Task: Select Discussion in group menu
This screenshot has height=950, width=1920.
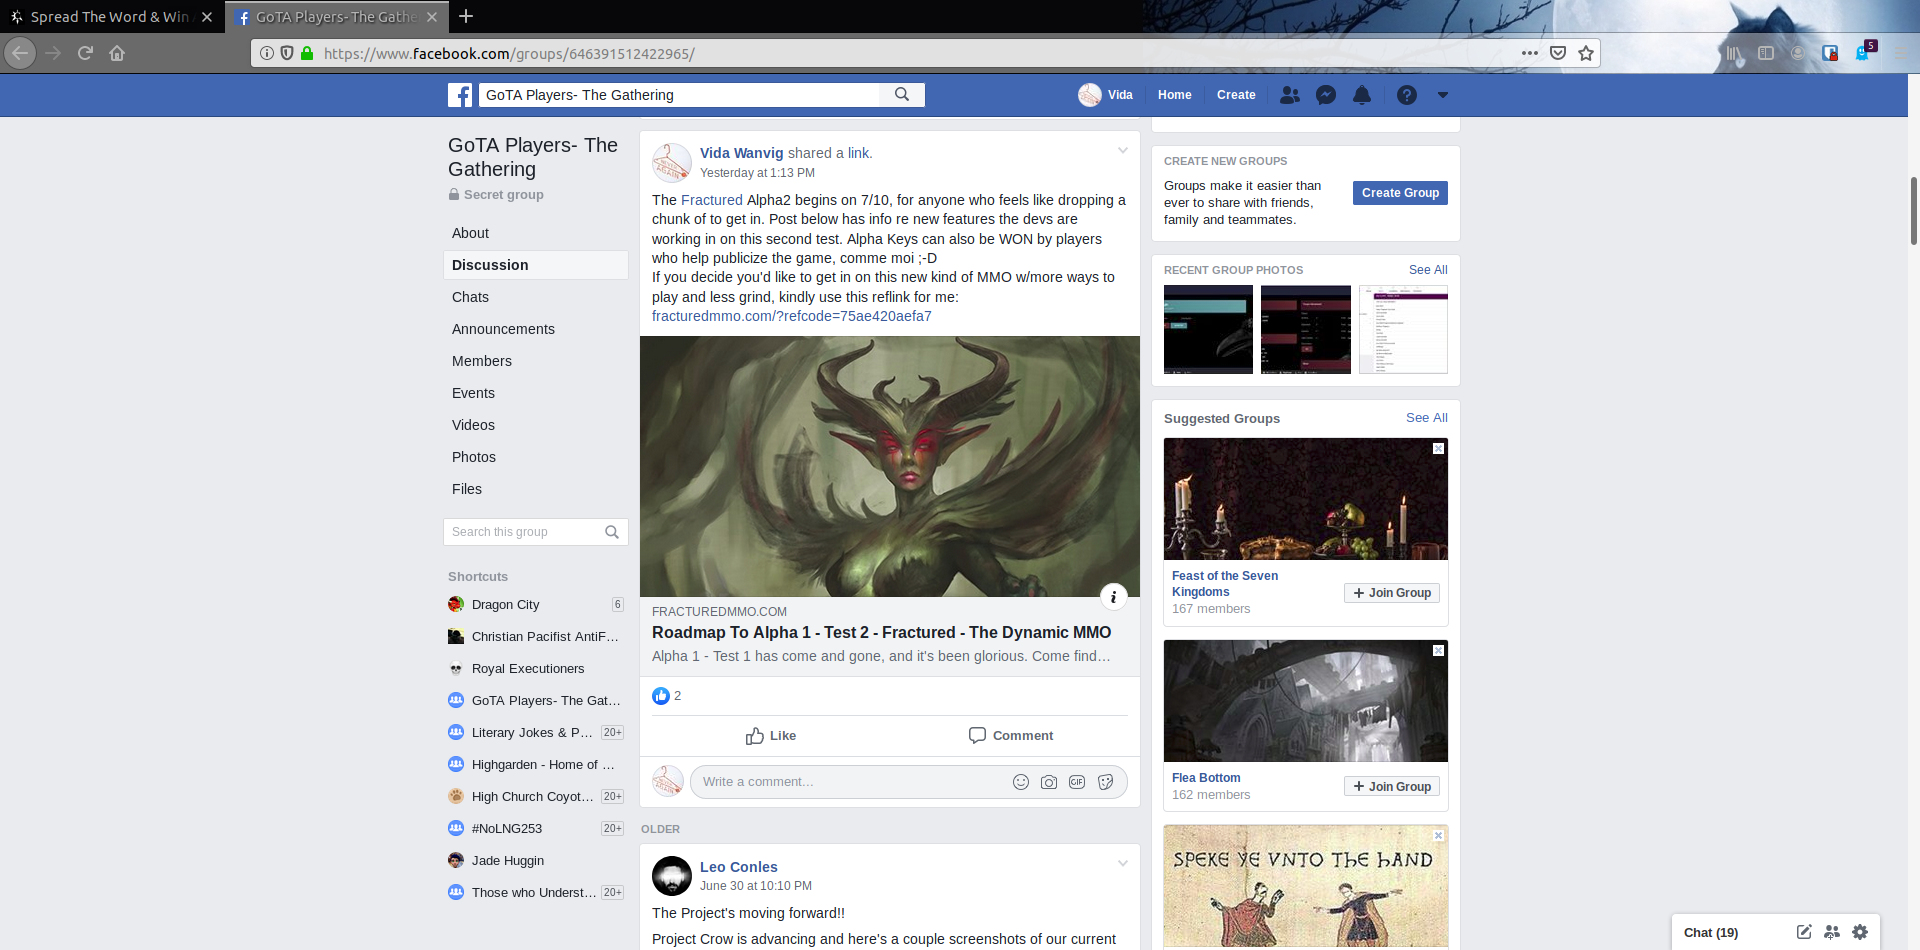Action: [536, 265]
